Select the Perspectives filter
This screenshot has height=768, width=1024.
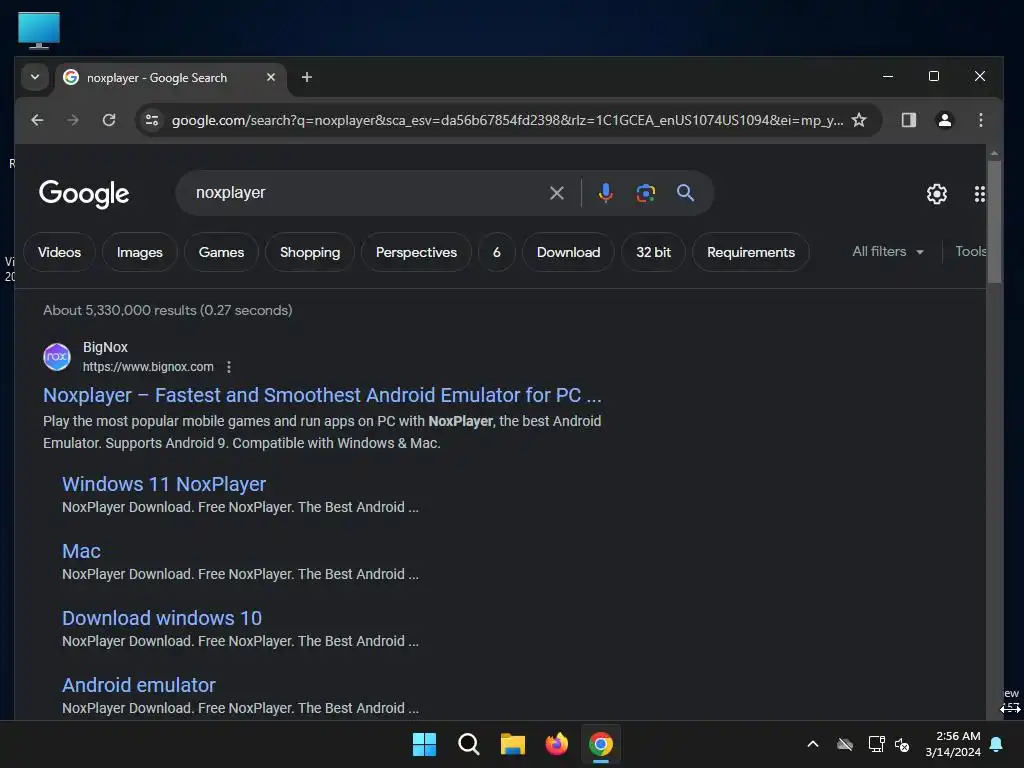tap(416, 252)
